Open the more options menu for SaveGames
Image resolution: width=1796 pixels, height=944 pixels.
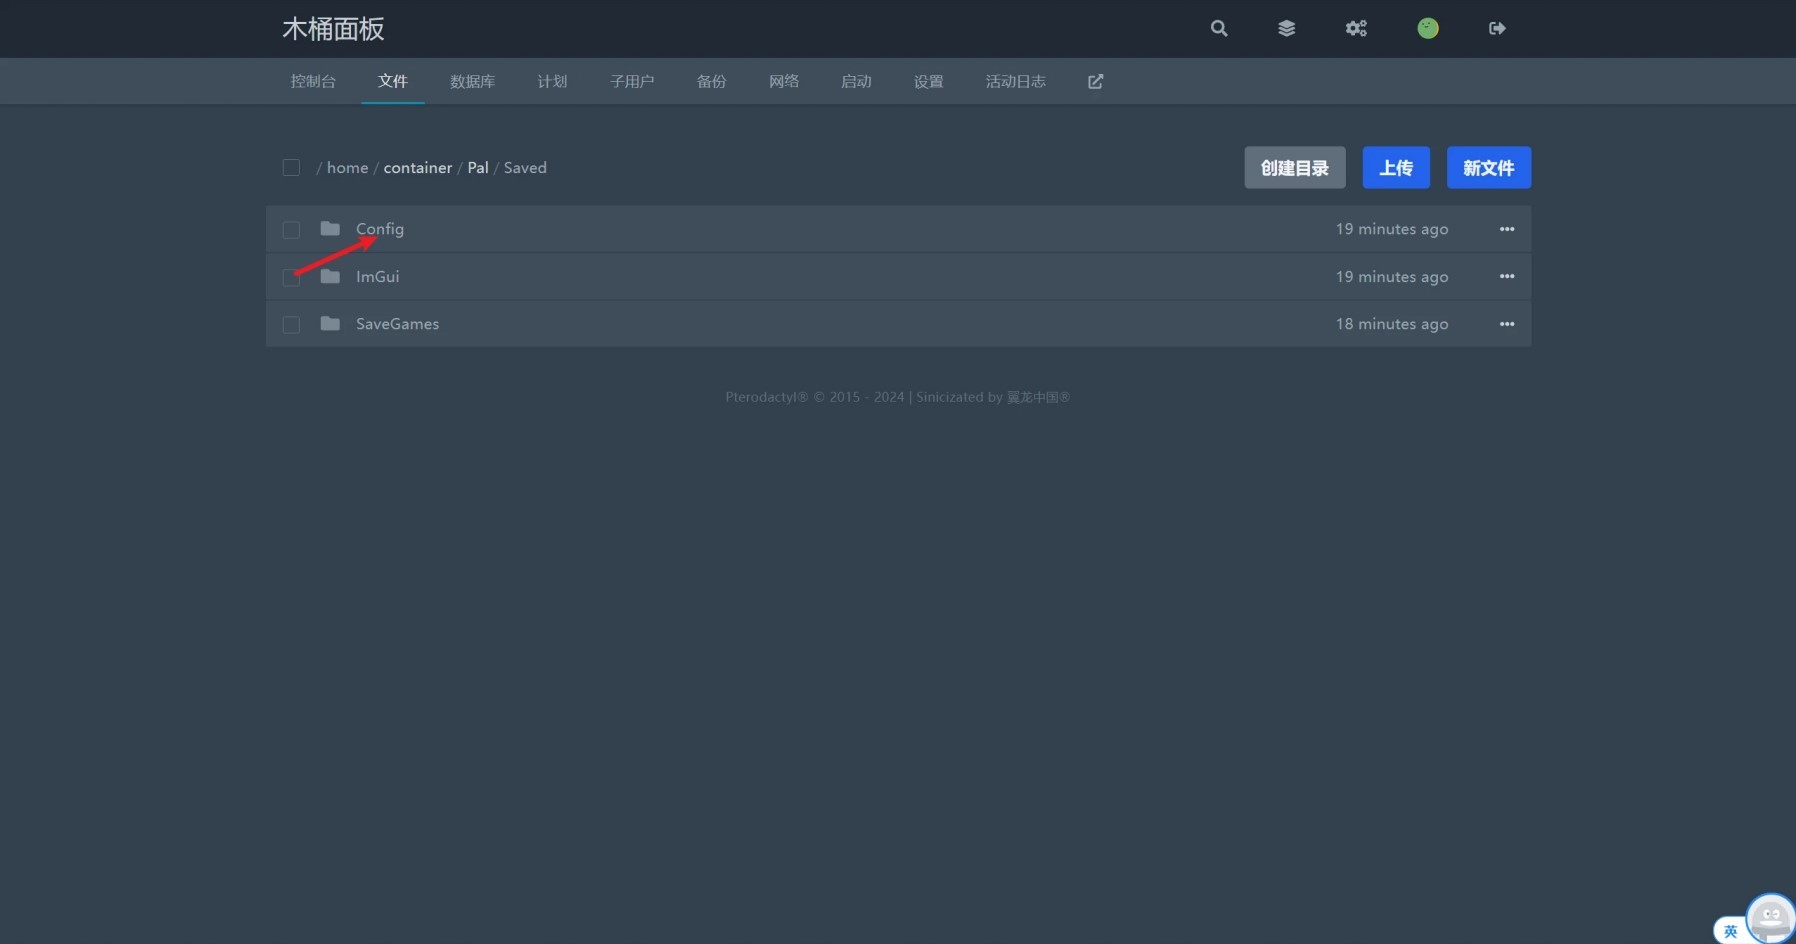(x=1507, y=324)
